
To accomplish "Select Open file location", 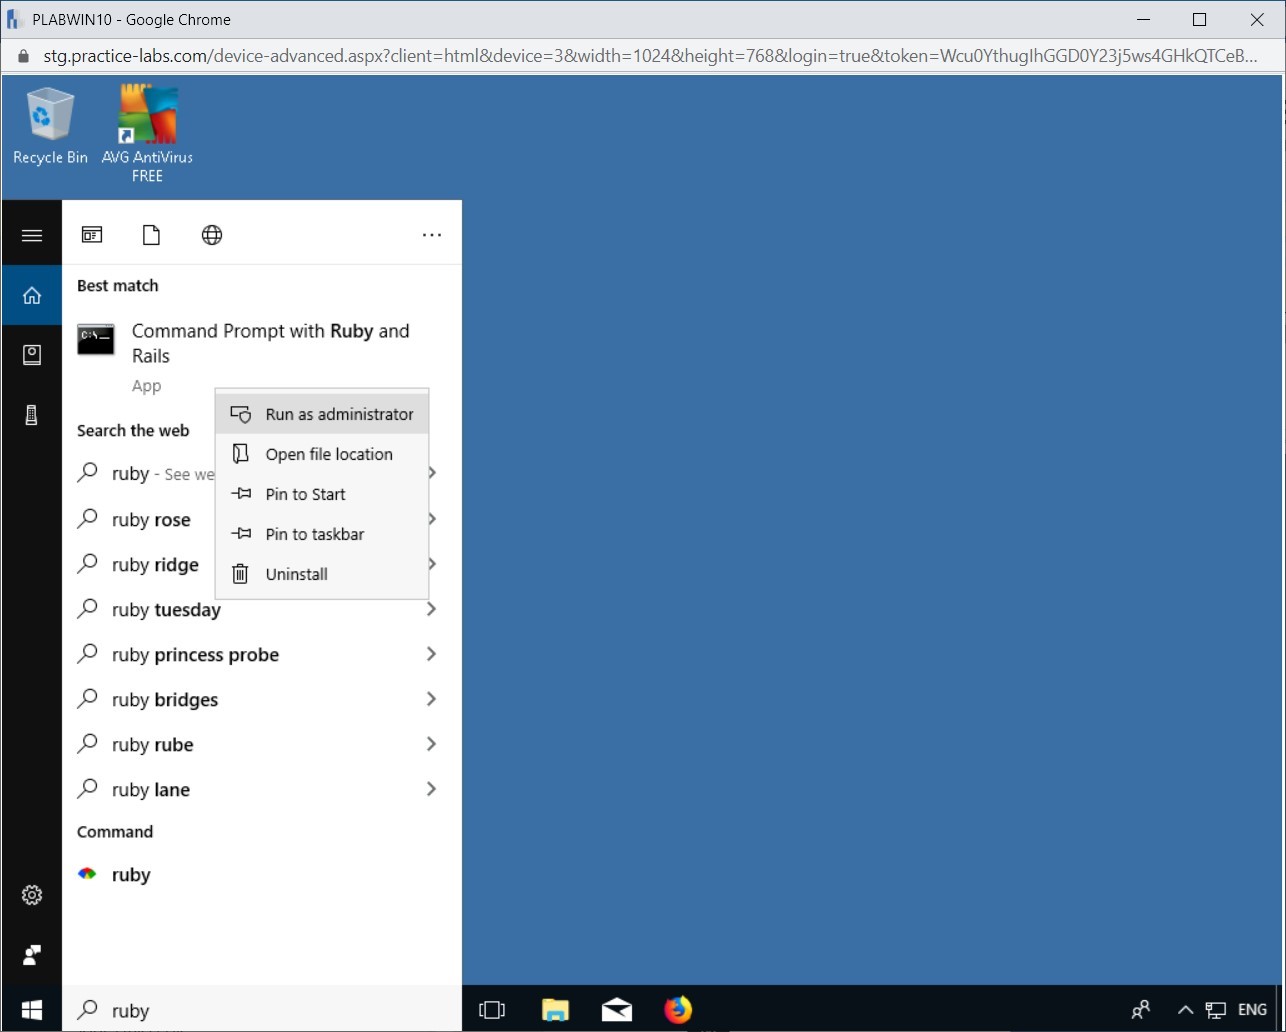I will (x=328, y=454).
